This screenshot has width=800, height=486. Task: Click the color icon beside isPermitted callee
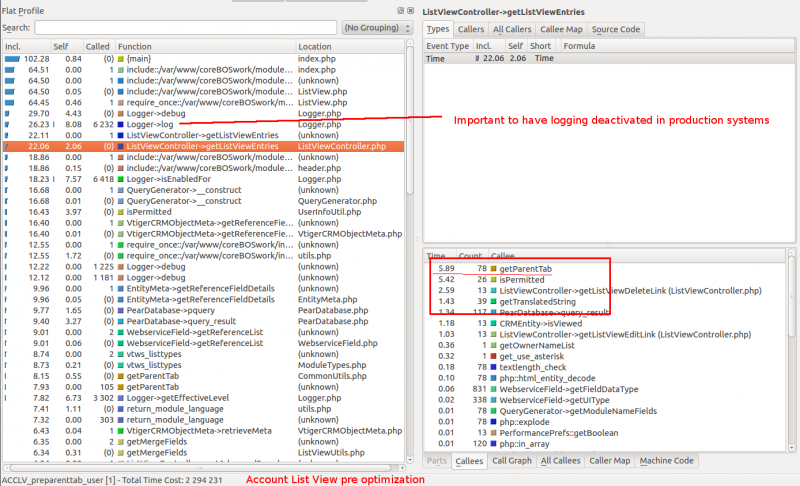click(x=493, y=280)
